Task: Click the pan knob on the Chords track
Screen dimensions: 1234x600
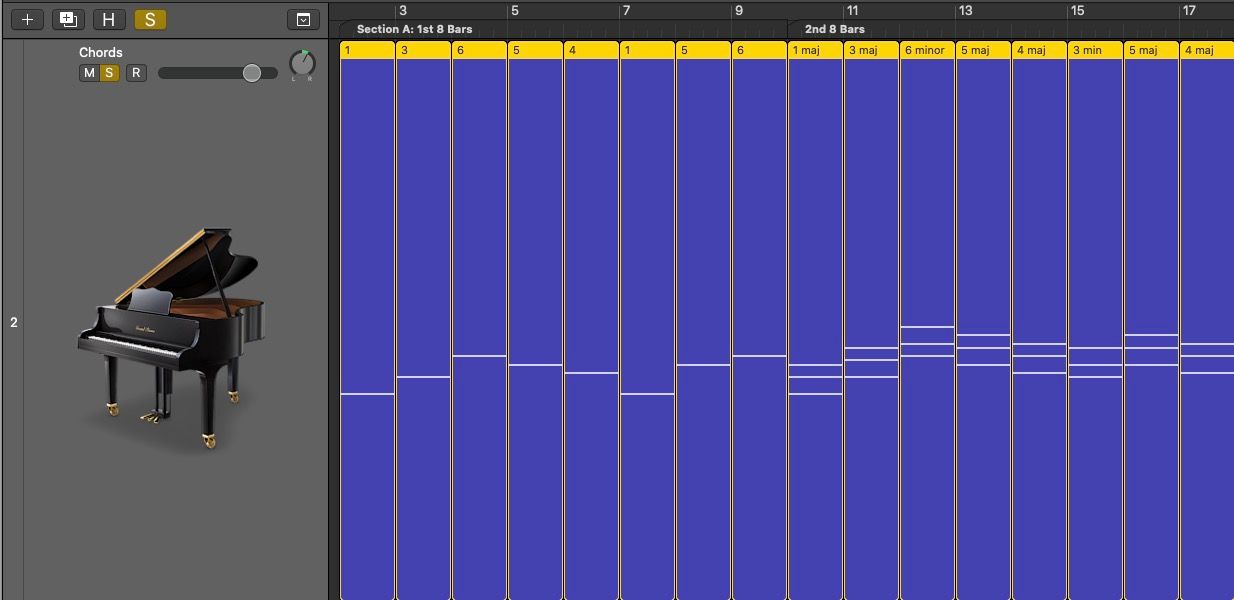Action: point(303,63)
